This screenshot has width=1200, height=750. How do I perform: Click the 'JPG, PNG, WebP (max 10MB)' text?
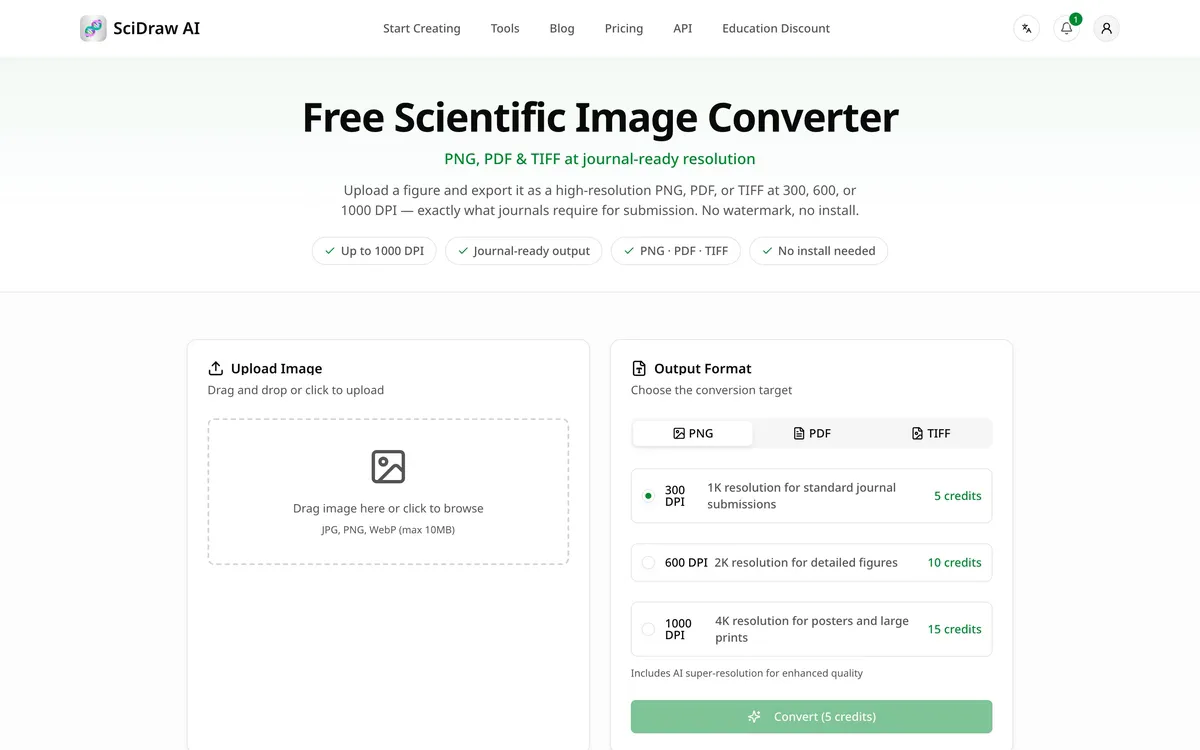point(388,530)
